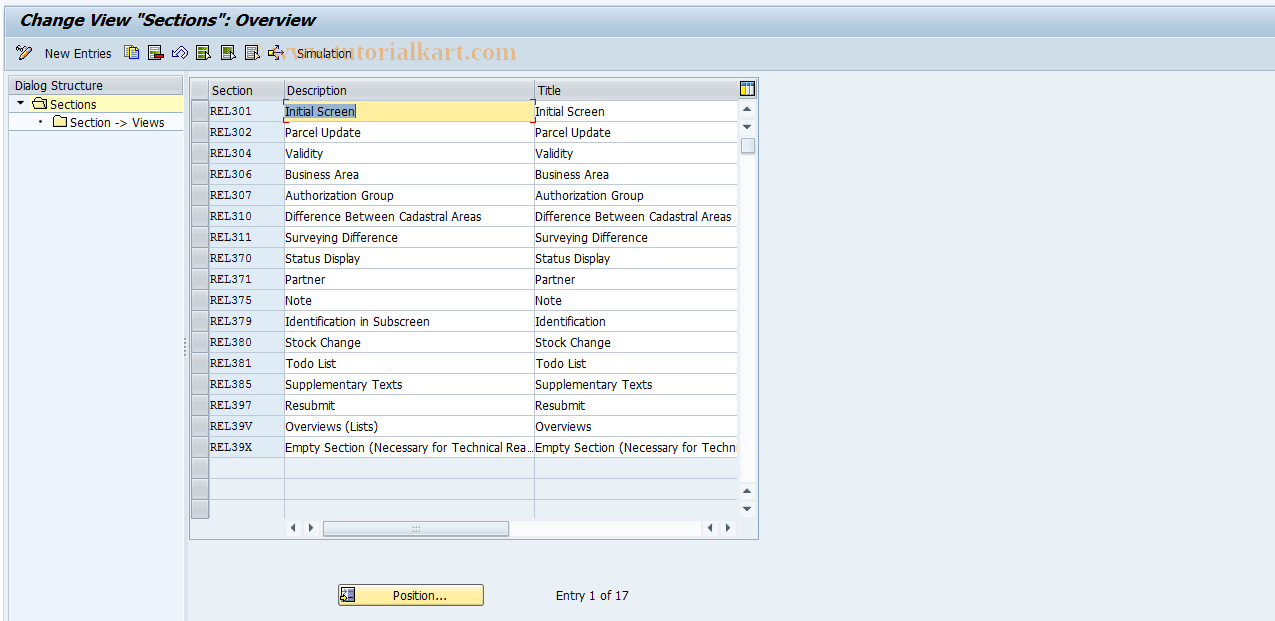Select the row marker for REL310

point(200,216)
